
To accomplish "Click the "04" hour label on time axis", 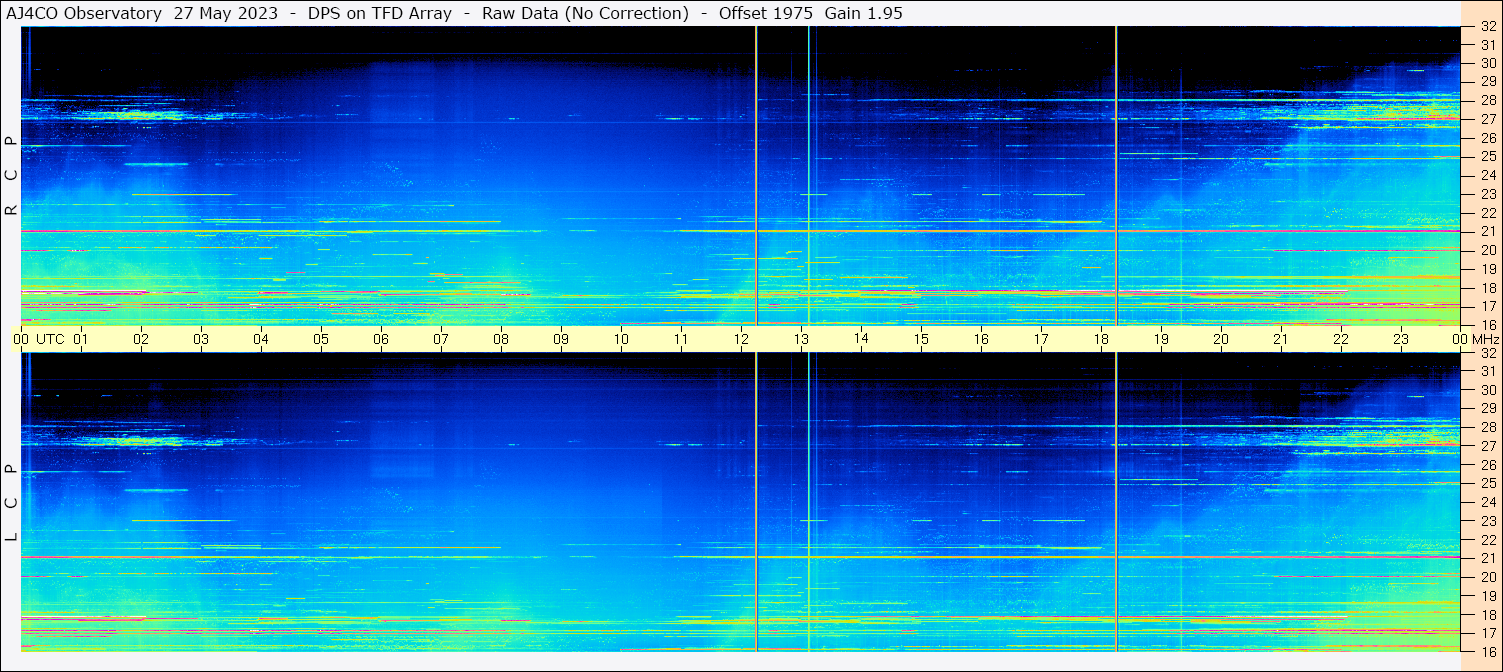I will 261,339.
